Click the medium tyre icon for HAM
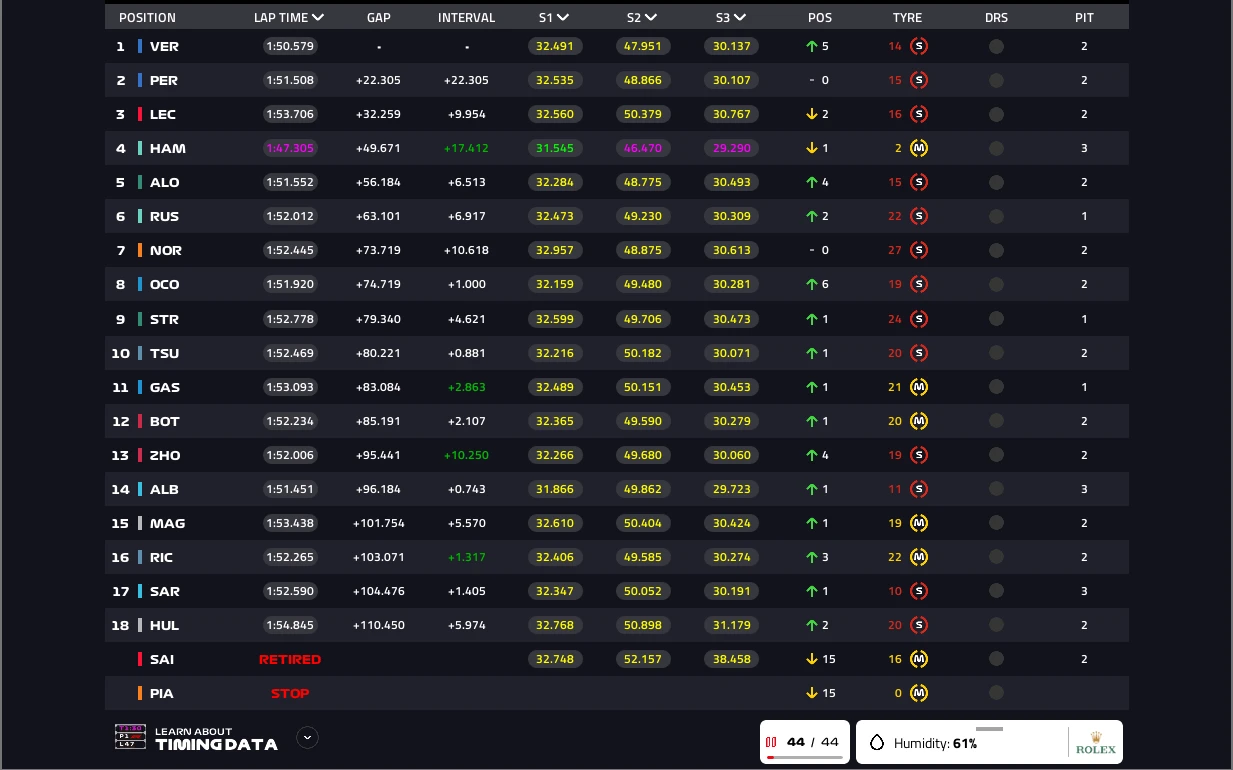1233x770 pixels. click(919, 148)
